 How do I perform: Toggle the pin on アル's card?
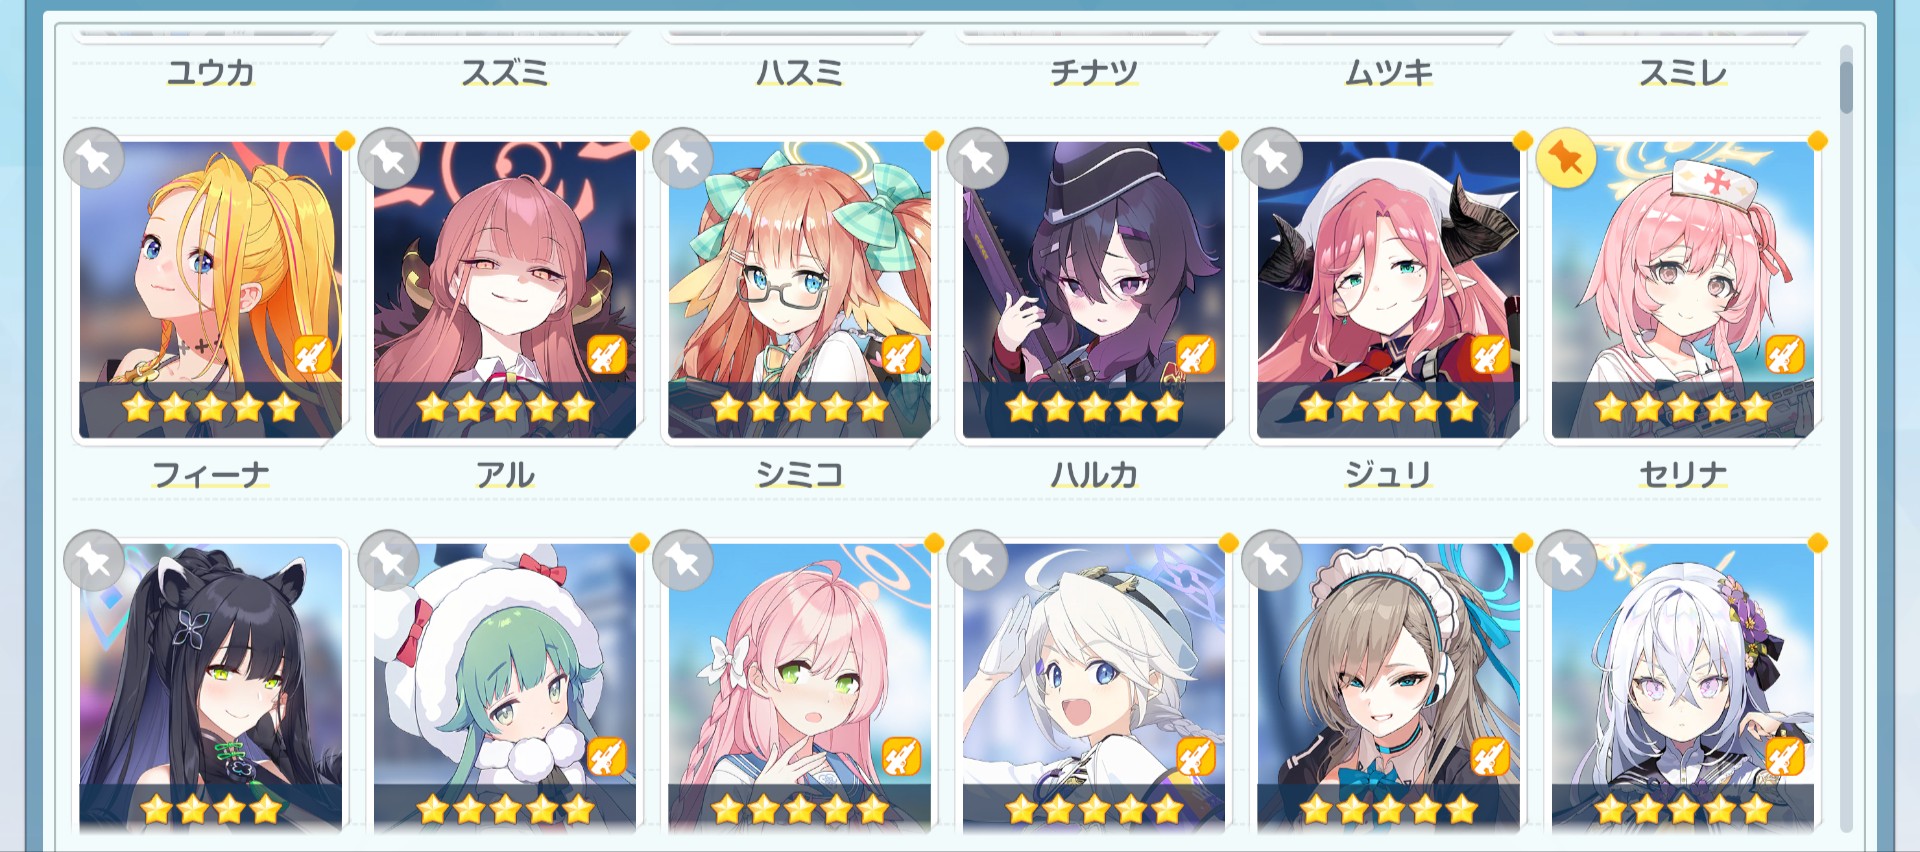(388, 158)
